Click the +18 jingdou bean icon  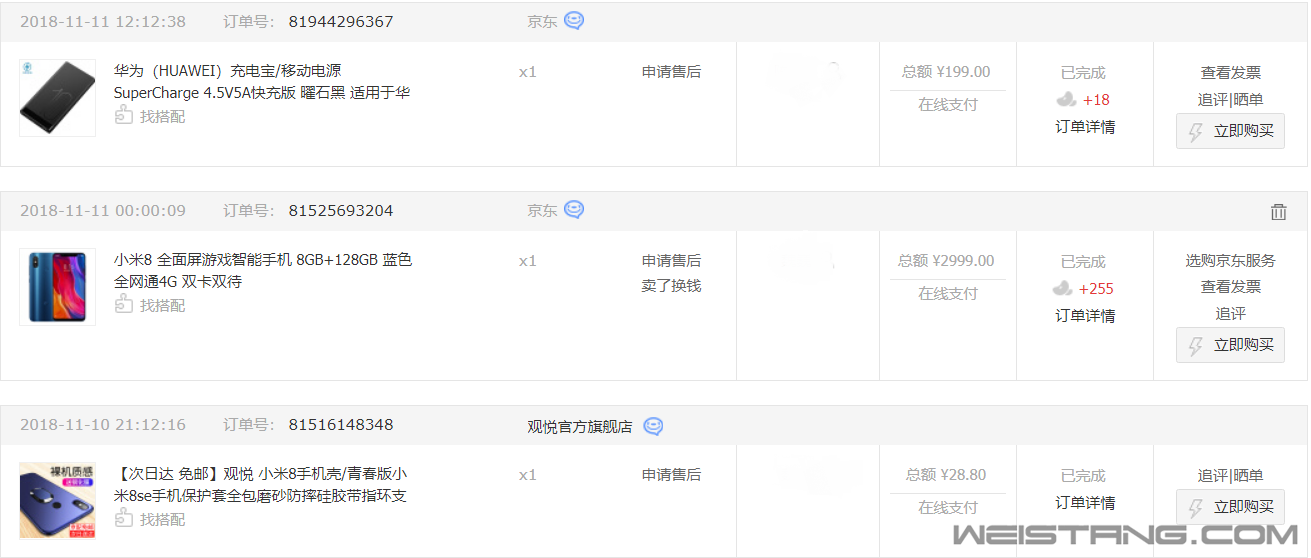point(1067,99)
